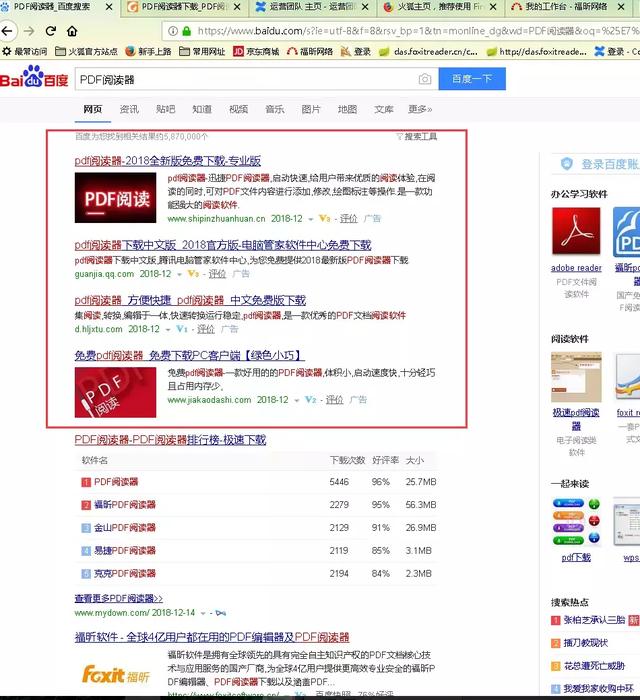Click the 极速pdf阅读器 sidebar thumbnail

(576, 377)
